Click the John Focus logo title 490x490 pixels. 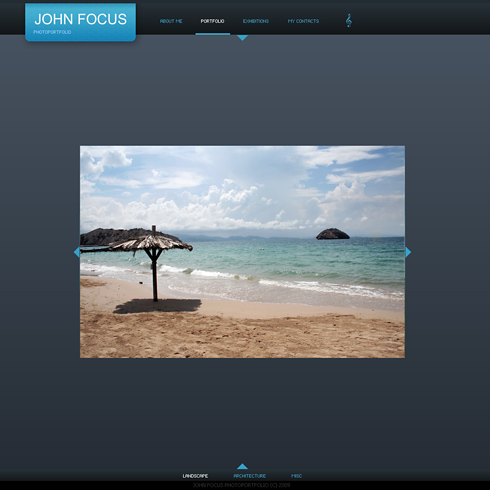(81, 19)
